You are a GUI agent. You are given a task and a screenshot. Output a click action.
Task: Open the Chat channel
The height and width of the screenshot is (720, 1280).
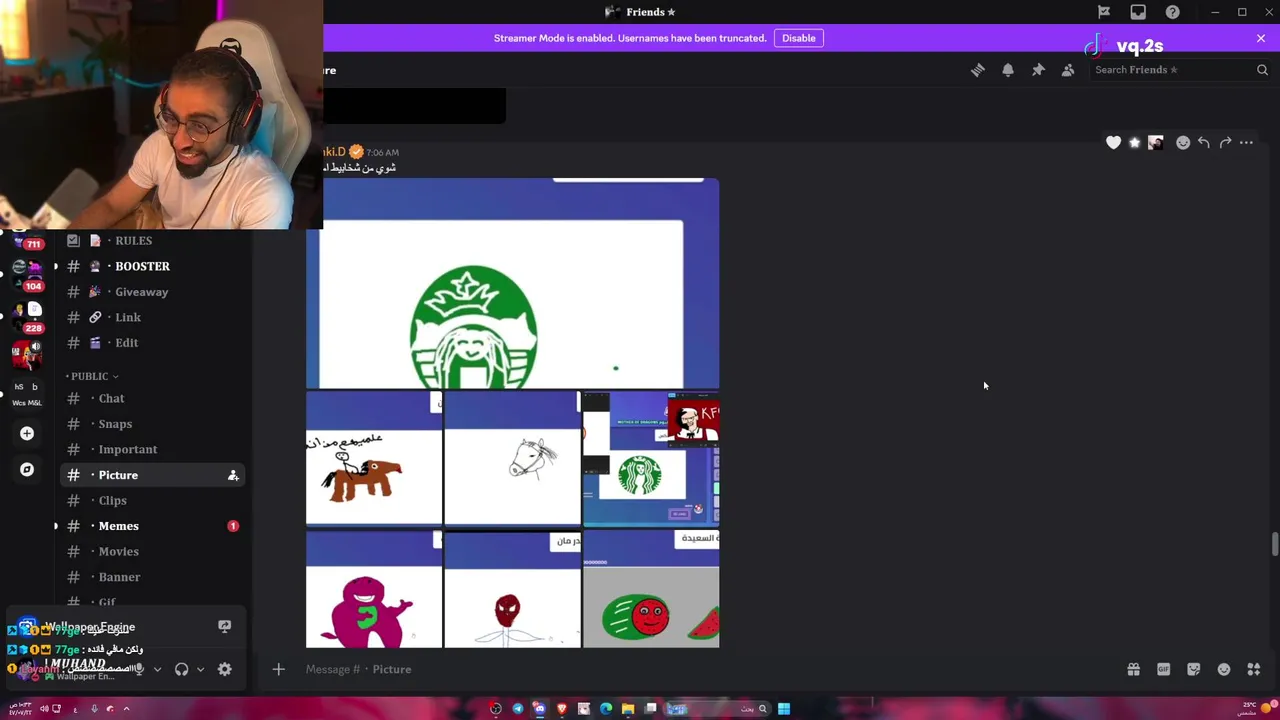(150, 398)
